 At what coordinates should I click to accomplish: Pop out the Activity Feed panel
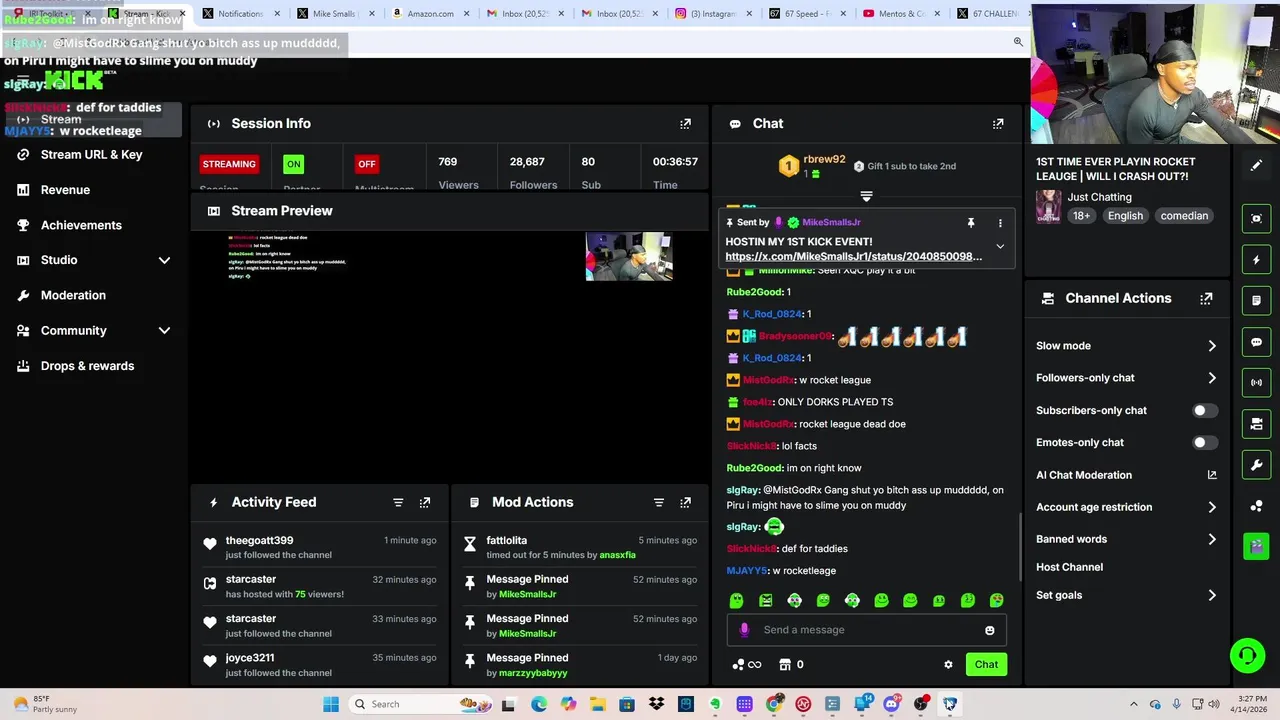tap(425, 502)
